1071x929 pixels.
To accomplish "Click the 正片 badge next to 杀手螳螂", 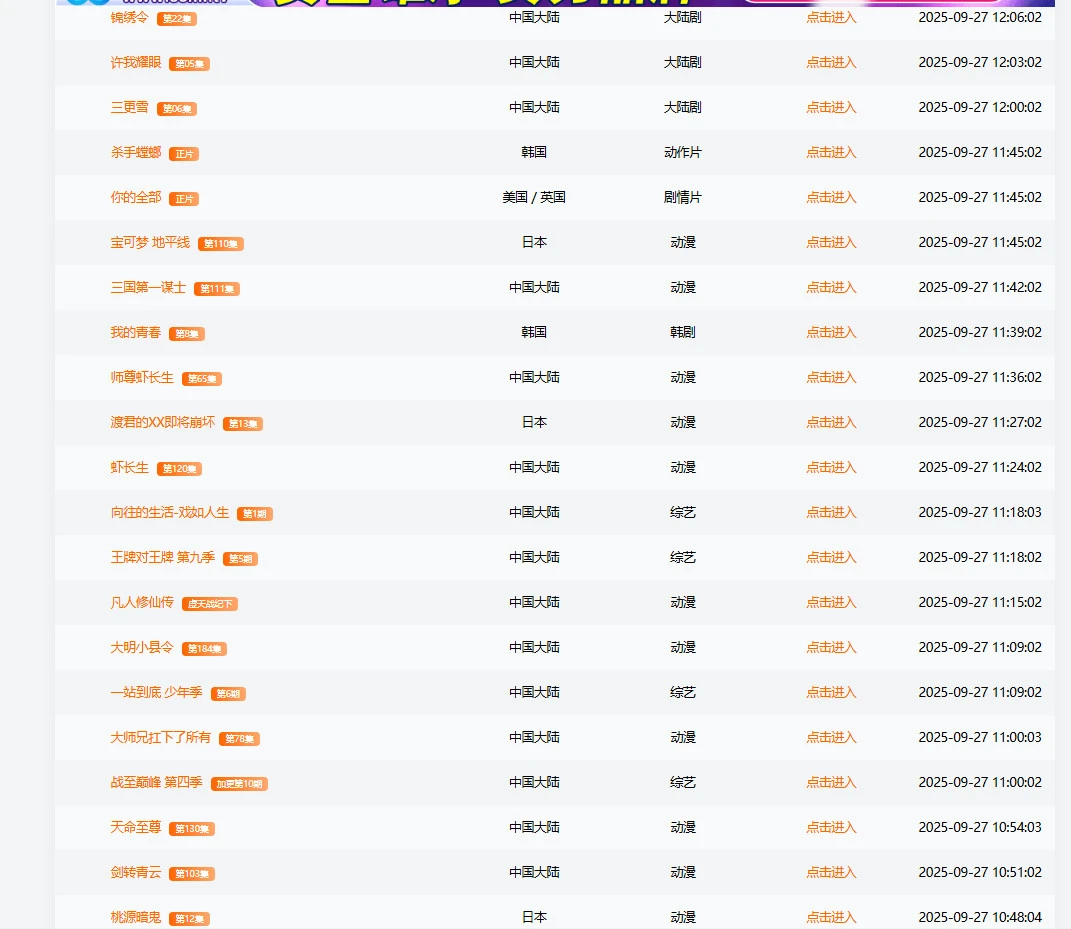I will point(184,154).
